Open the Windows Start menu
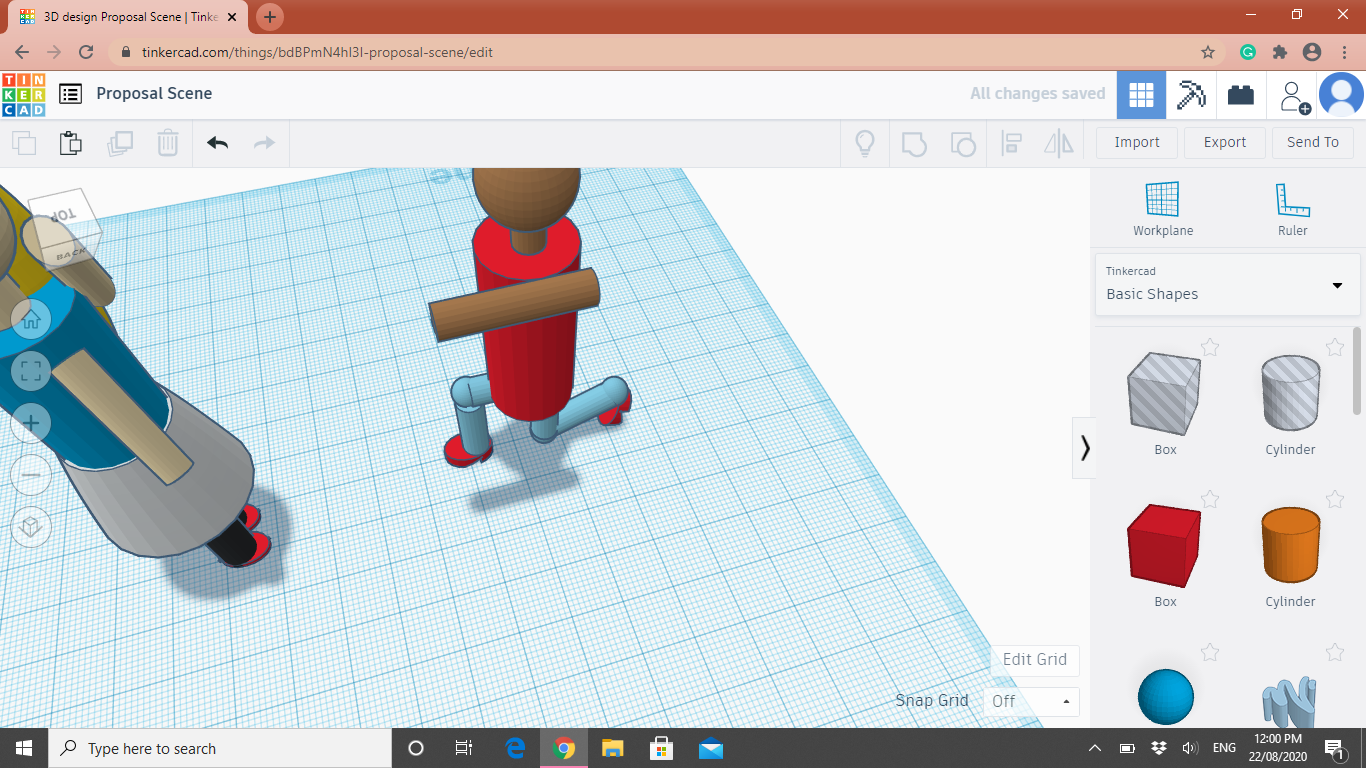The width and height of the screenshot is (1366, 768). pos(23,748)
